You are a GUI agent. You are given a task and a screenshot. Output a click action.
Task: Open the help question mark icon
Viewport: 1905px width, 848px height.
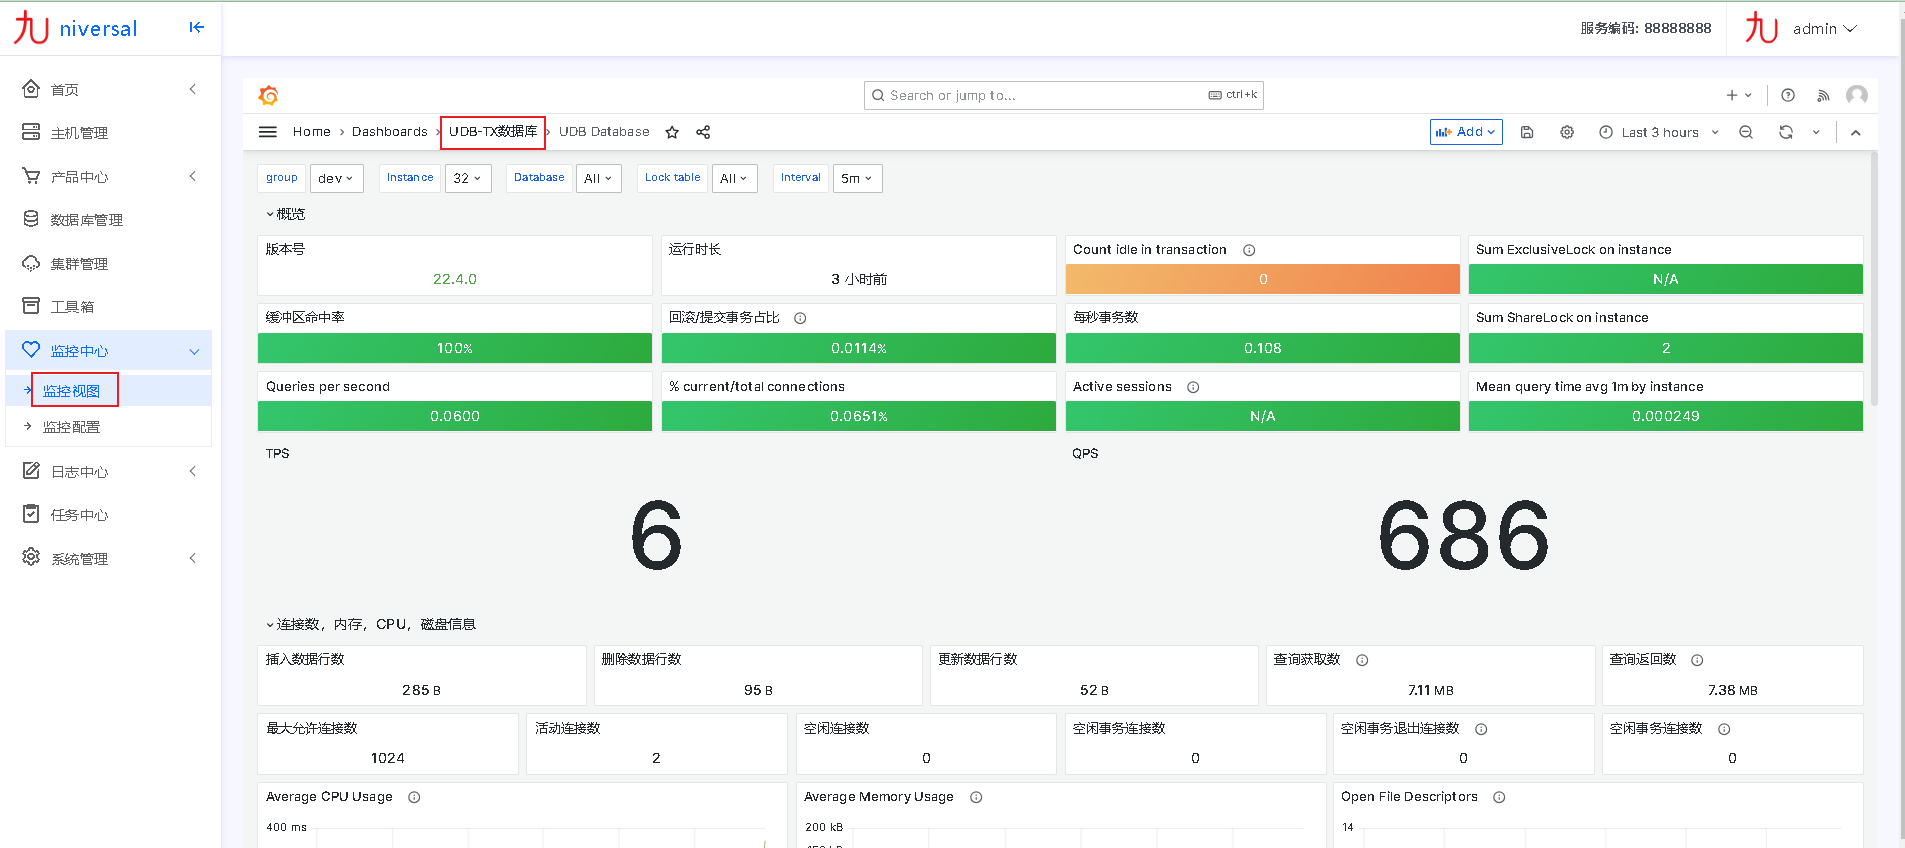pyautogui.click(x=1788, y=95)
